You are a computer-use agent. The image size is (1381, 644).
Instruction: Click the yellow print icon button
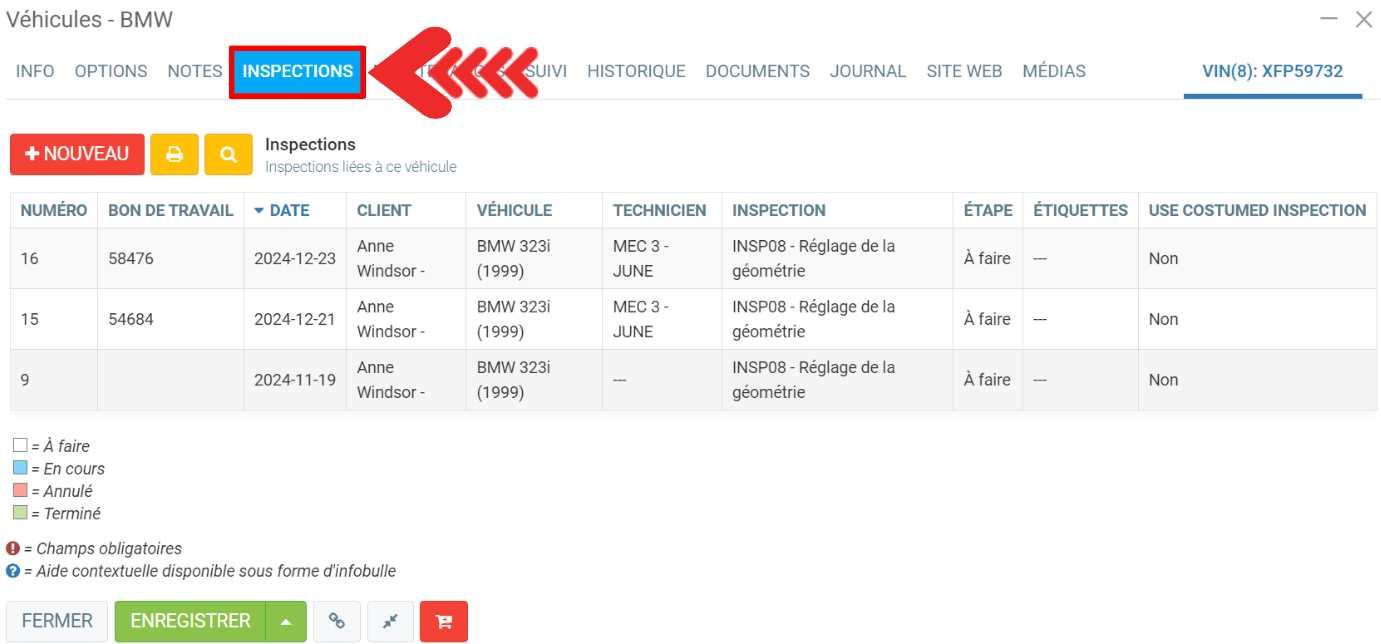point(174,155)
